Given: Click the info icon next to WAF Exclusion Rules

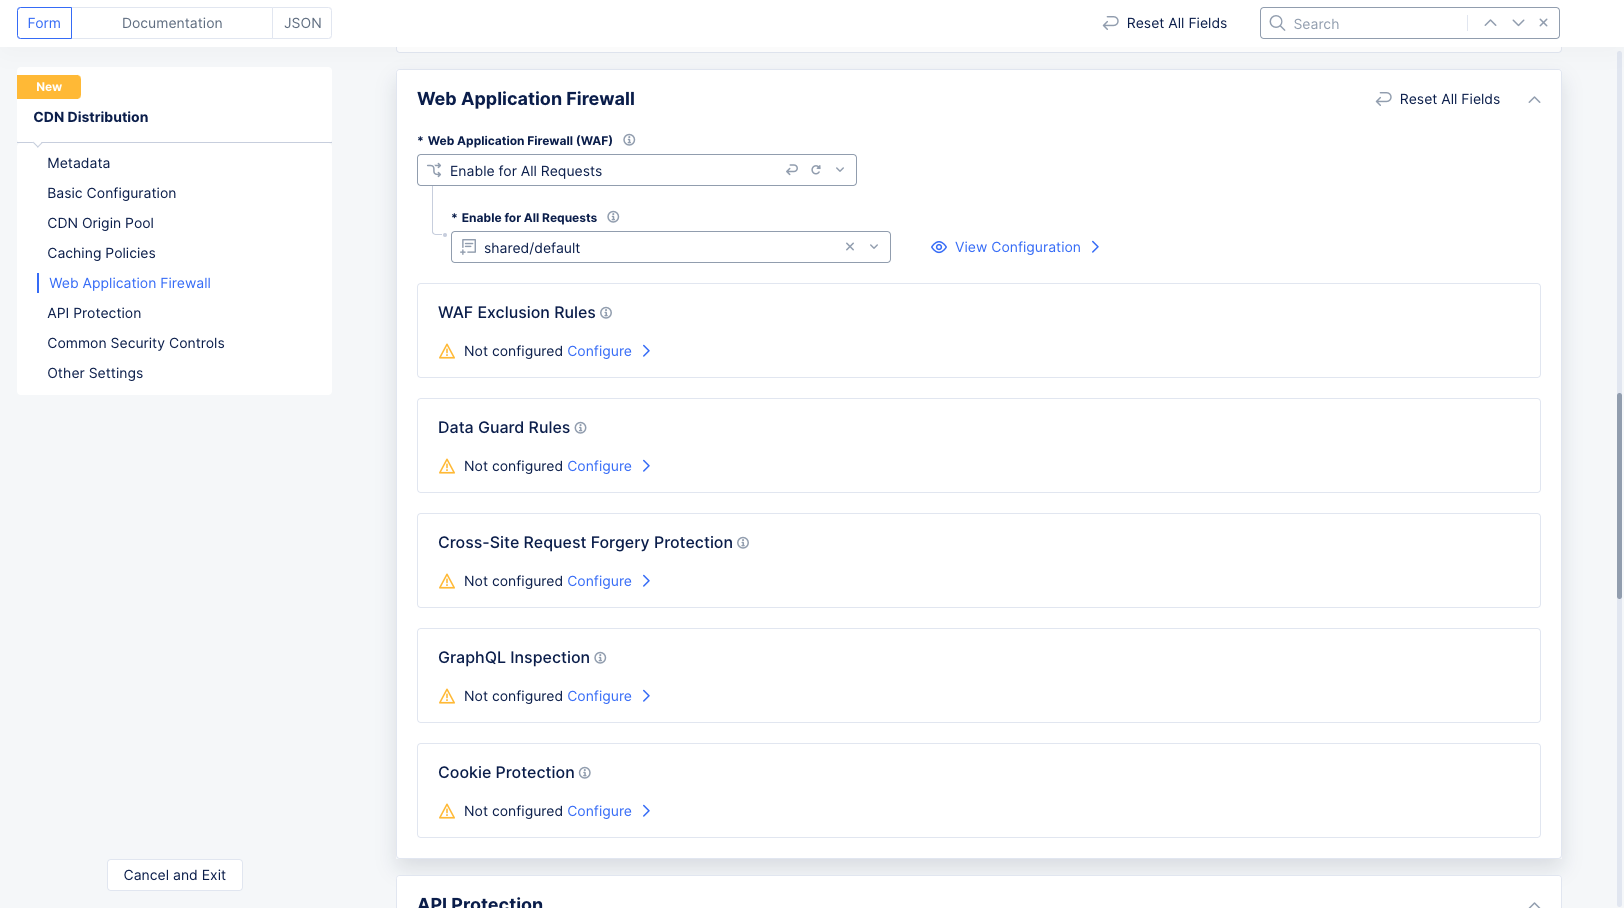Looking at the screenshot, I should [606, 312].
